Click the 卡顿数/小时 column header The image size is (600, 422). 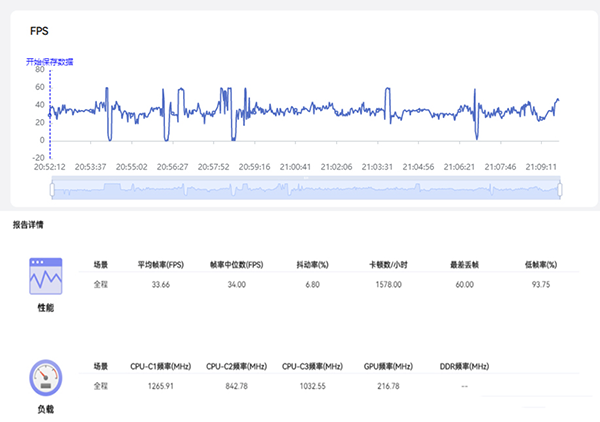(387, 265)
